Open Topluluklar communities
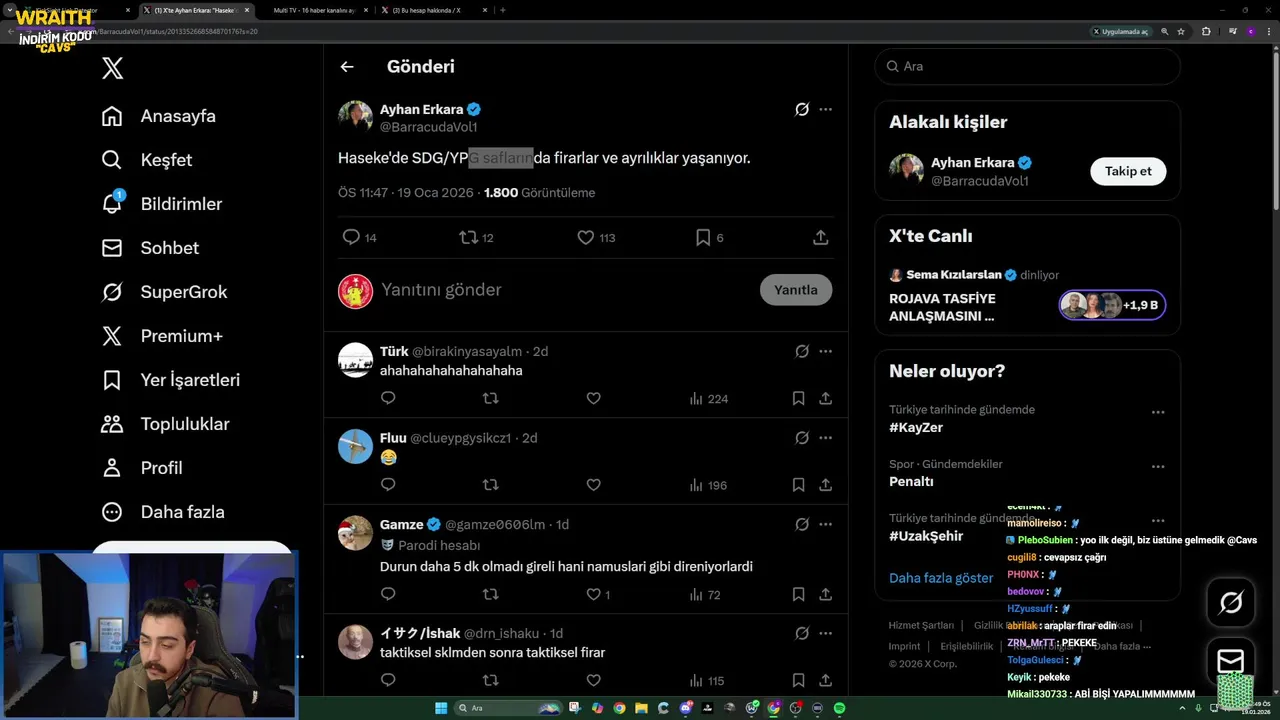 166,424
